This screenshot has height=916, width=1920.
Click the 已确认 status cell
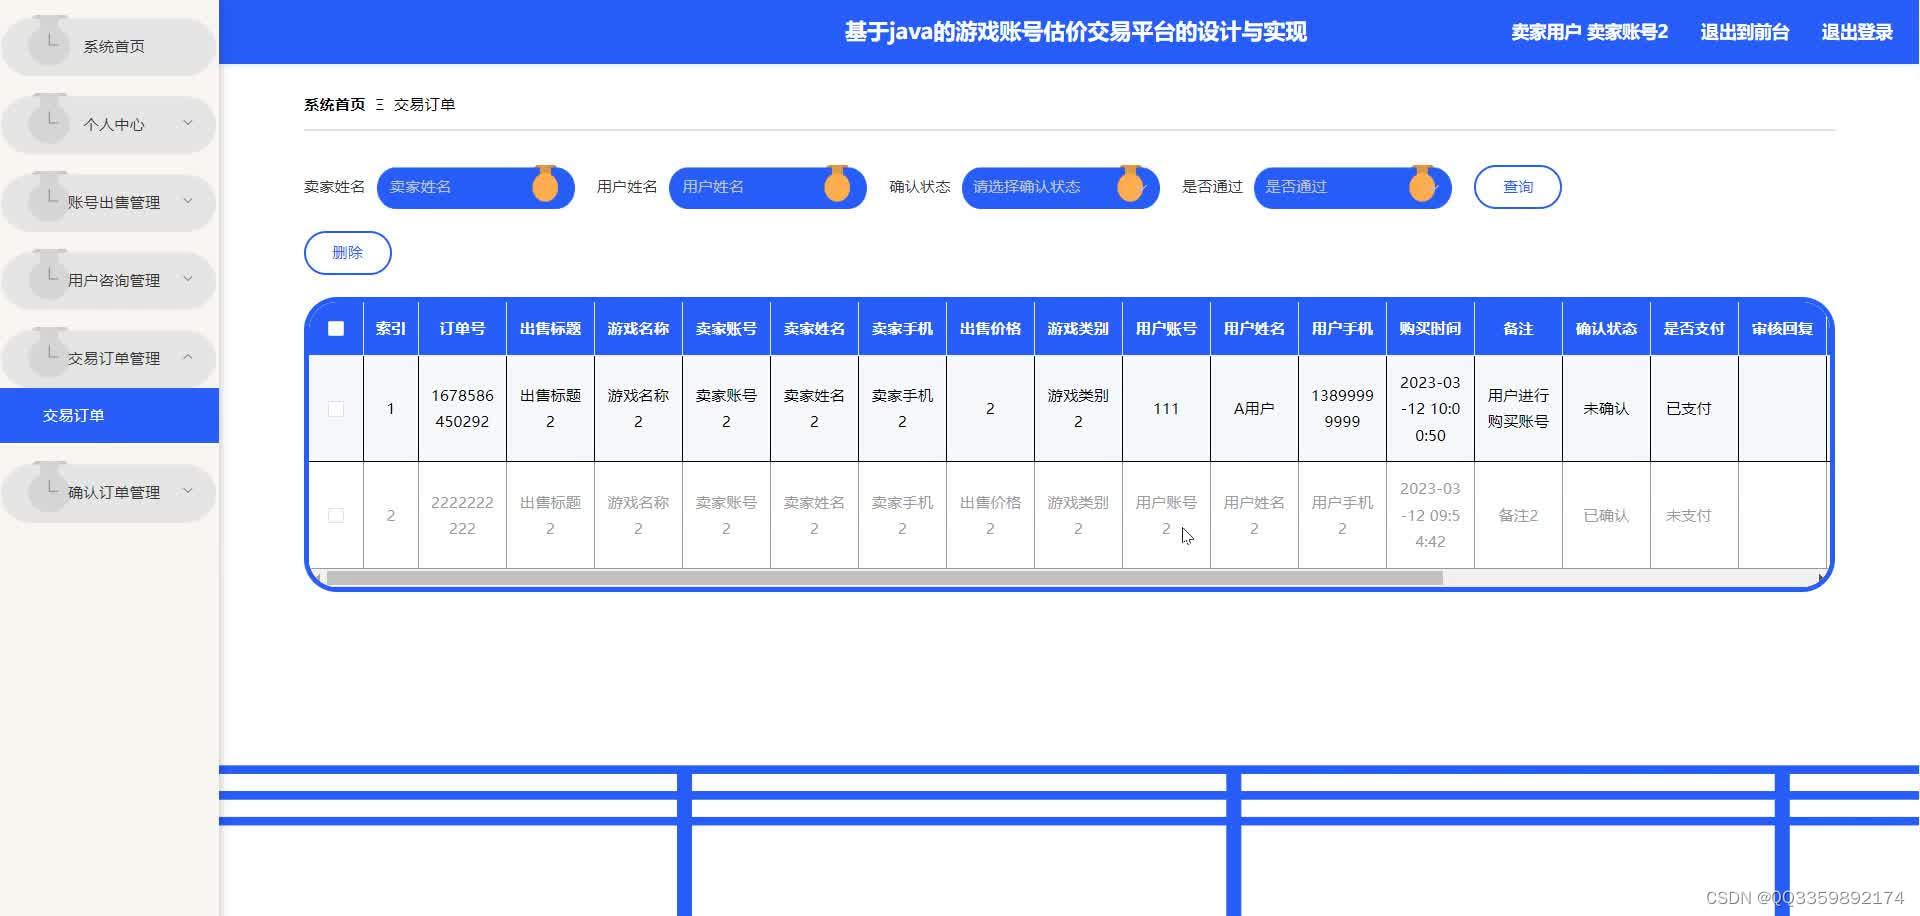tap(1606, 515)
